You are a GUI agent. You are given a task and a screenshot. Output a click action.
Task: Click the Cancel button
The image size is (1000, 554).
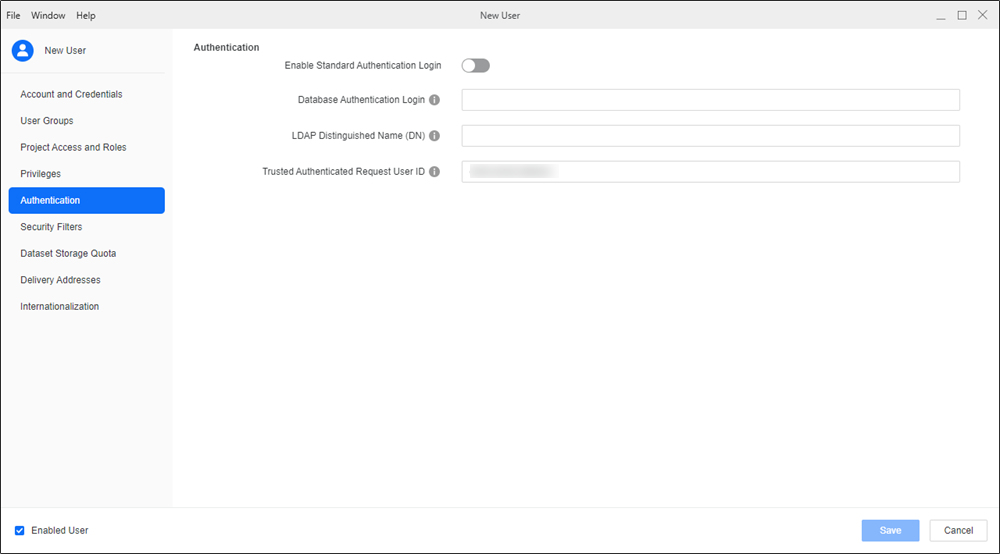[x=958, y=530]
